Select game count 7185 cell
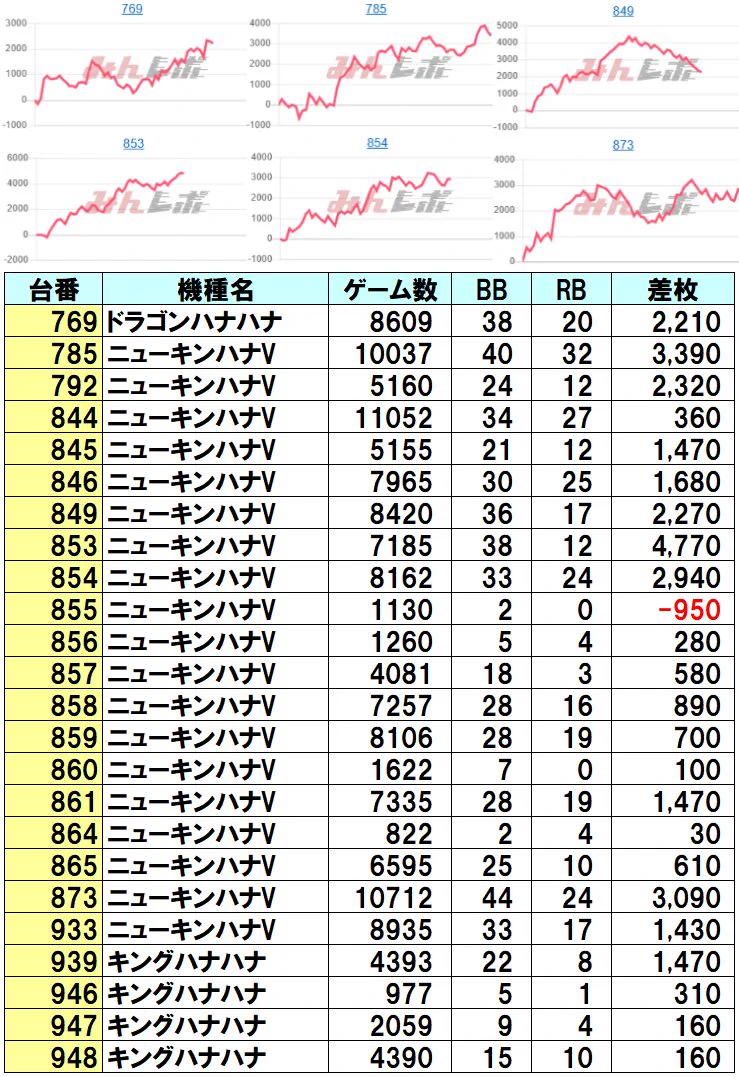Image resolution: width=739 pixels, height=1077 pixels. point(389,545)
